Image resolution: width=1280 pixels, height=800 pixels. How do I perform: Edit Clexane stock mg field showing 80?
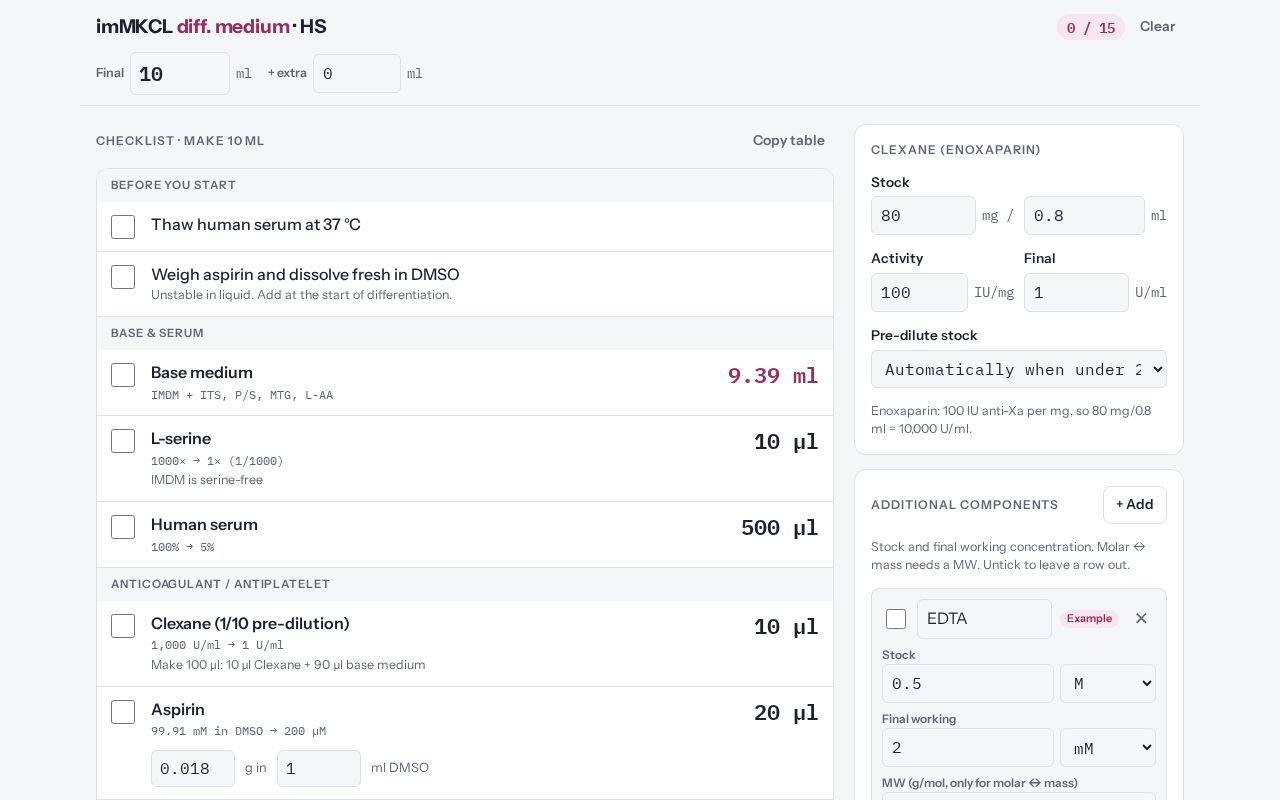click(x=923, y=216)
